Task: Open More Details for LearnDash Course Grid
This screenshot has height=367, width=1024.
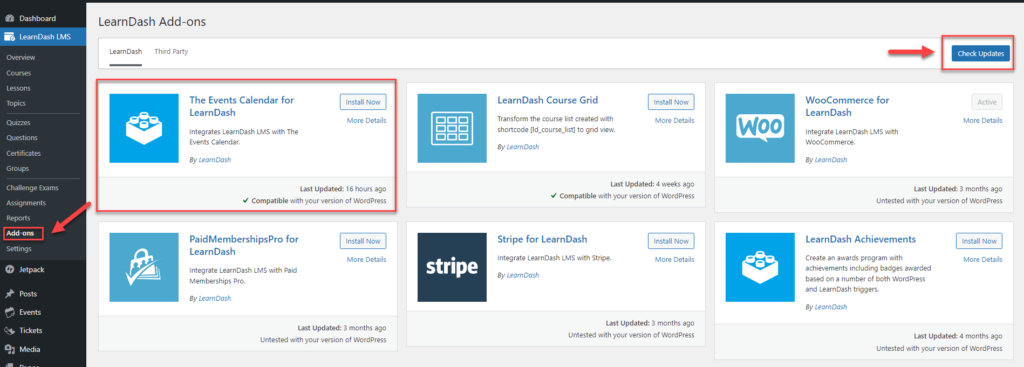Action: point(675,121)
